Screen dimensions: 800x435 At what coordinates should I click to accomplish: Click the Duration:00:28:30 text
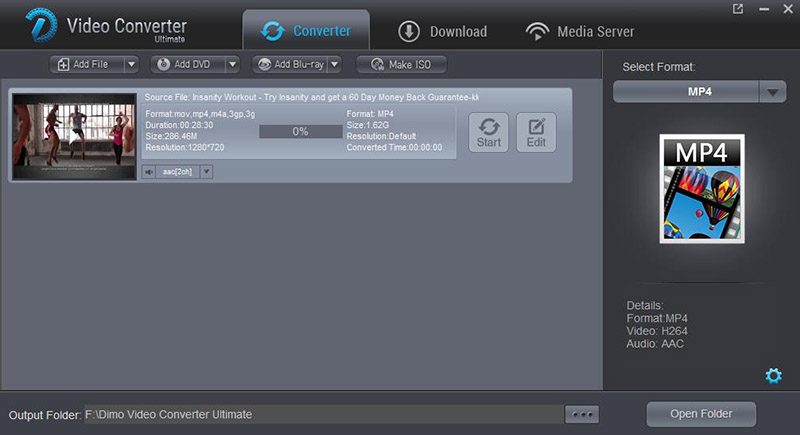coord(179,125)
